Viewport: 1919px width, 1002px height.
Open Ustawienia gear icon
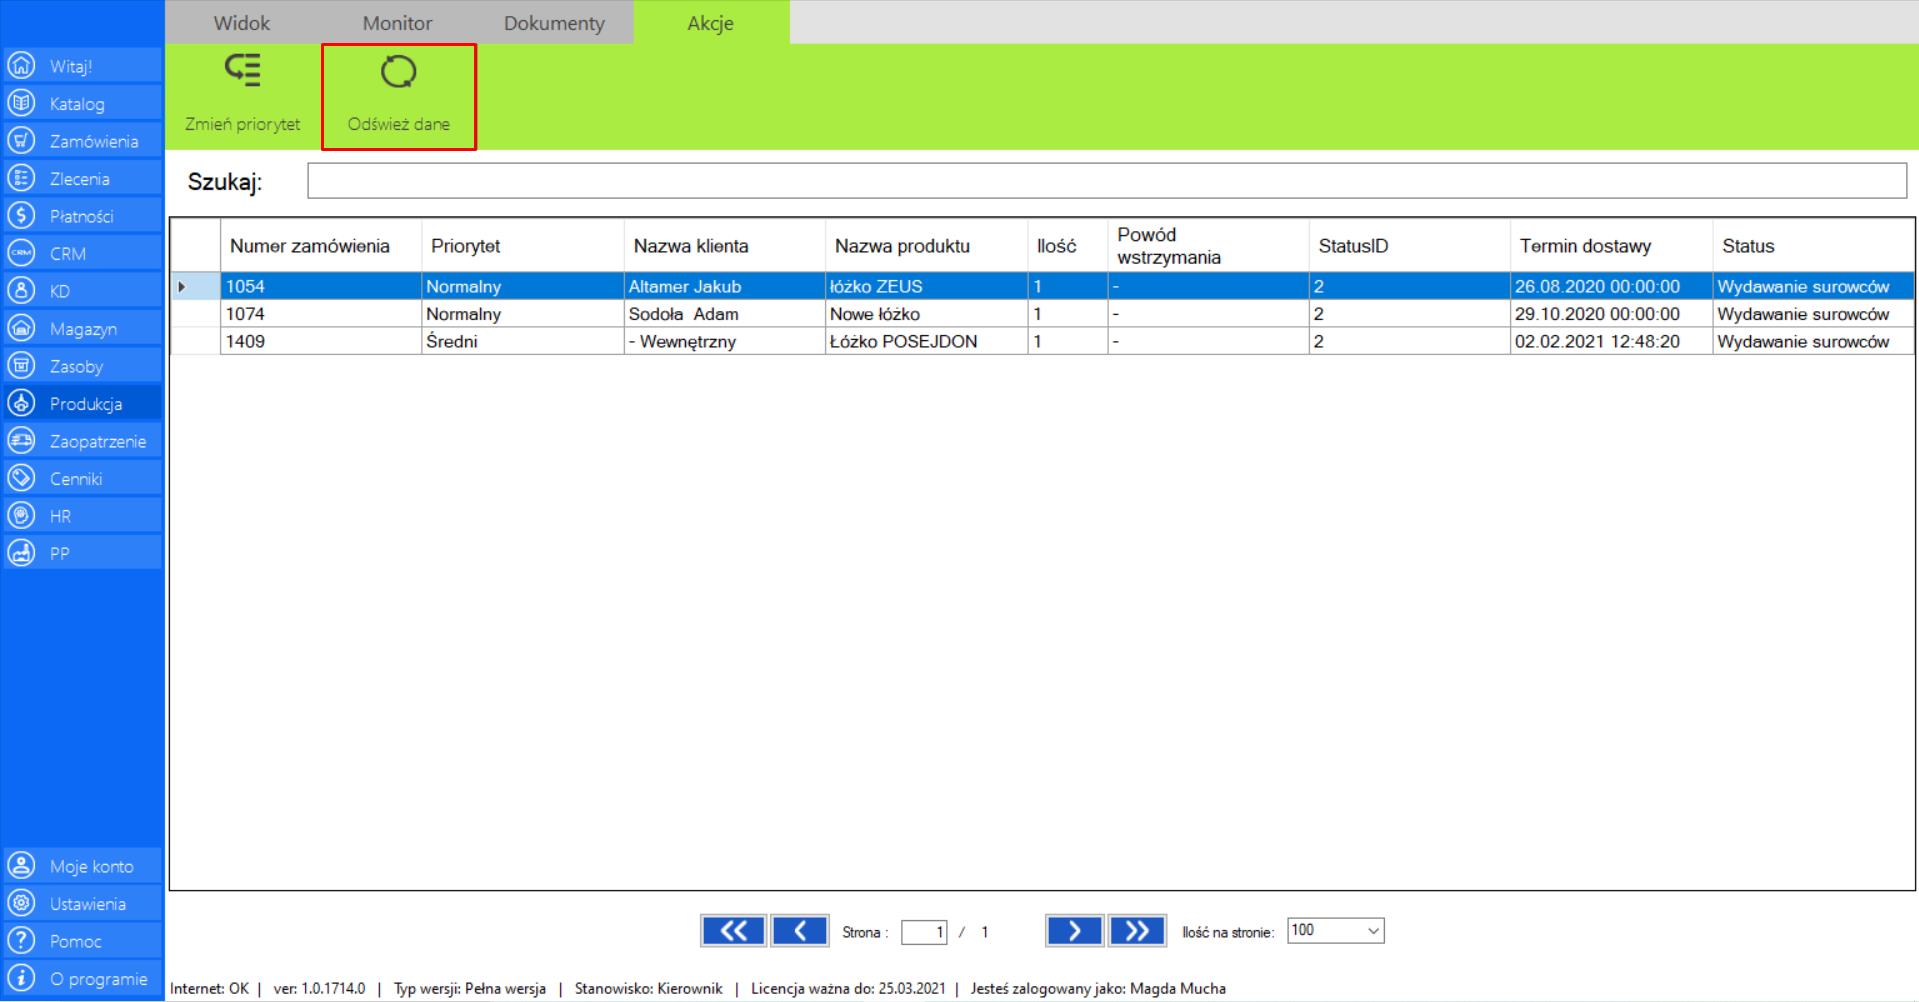21,903
